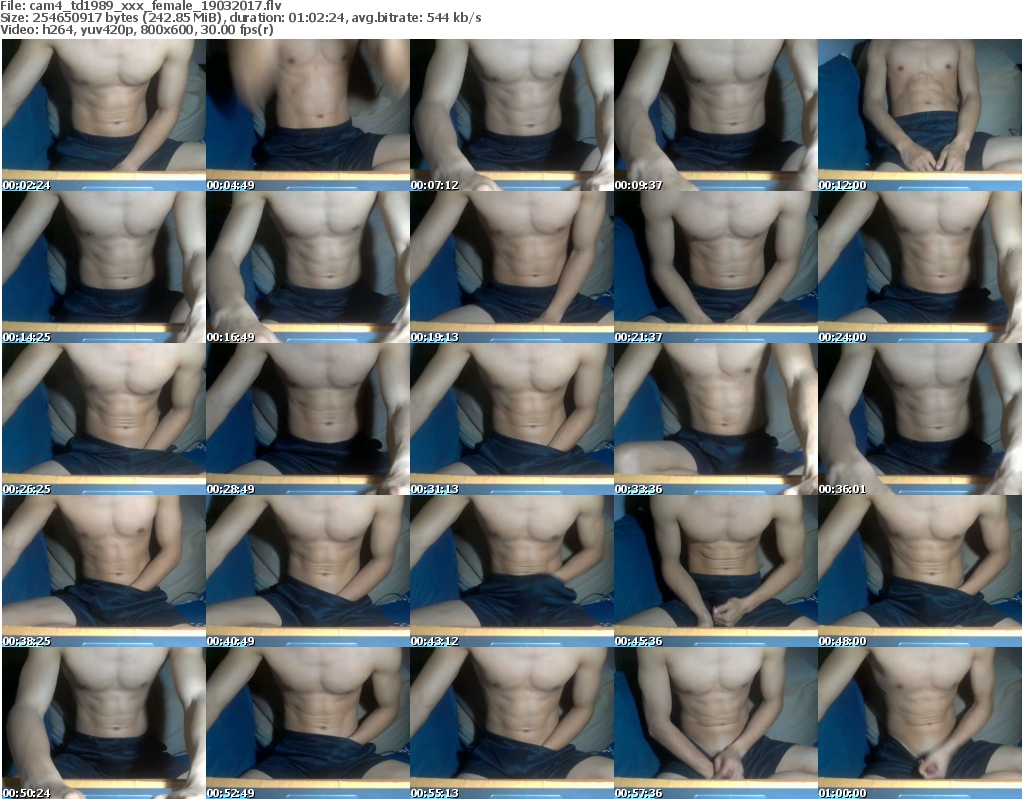Select the frame marked 00:52:49
The image size is (1024, 799).
[308, 723]
